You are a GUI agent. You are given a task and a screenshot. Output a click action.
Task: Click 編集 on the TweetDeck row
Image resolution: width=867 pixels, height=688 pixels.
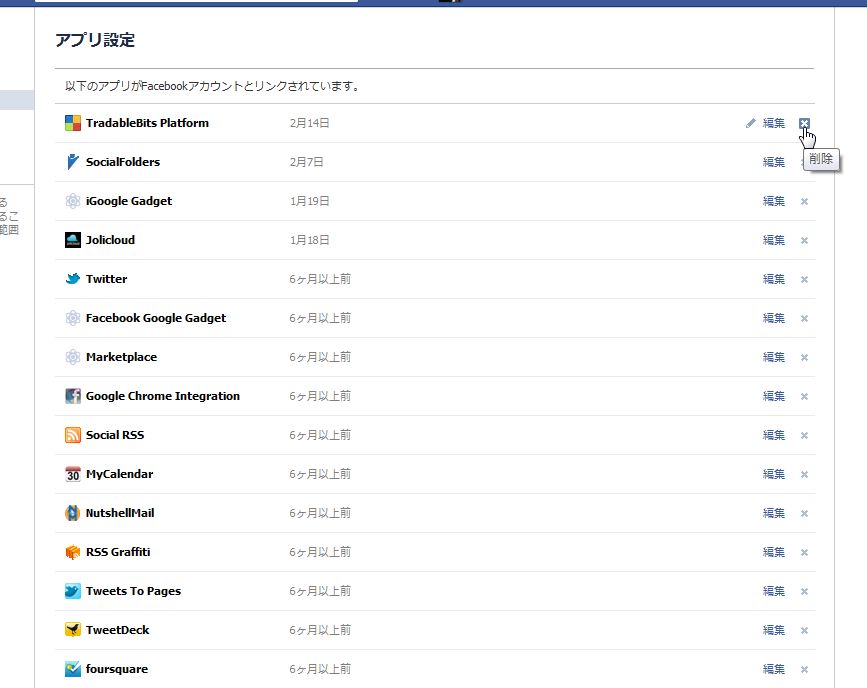774,630
